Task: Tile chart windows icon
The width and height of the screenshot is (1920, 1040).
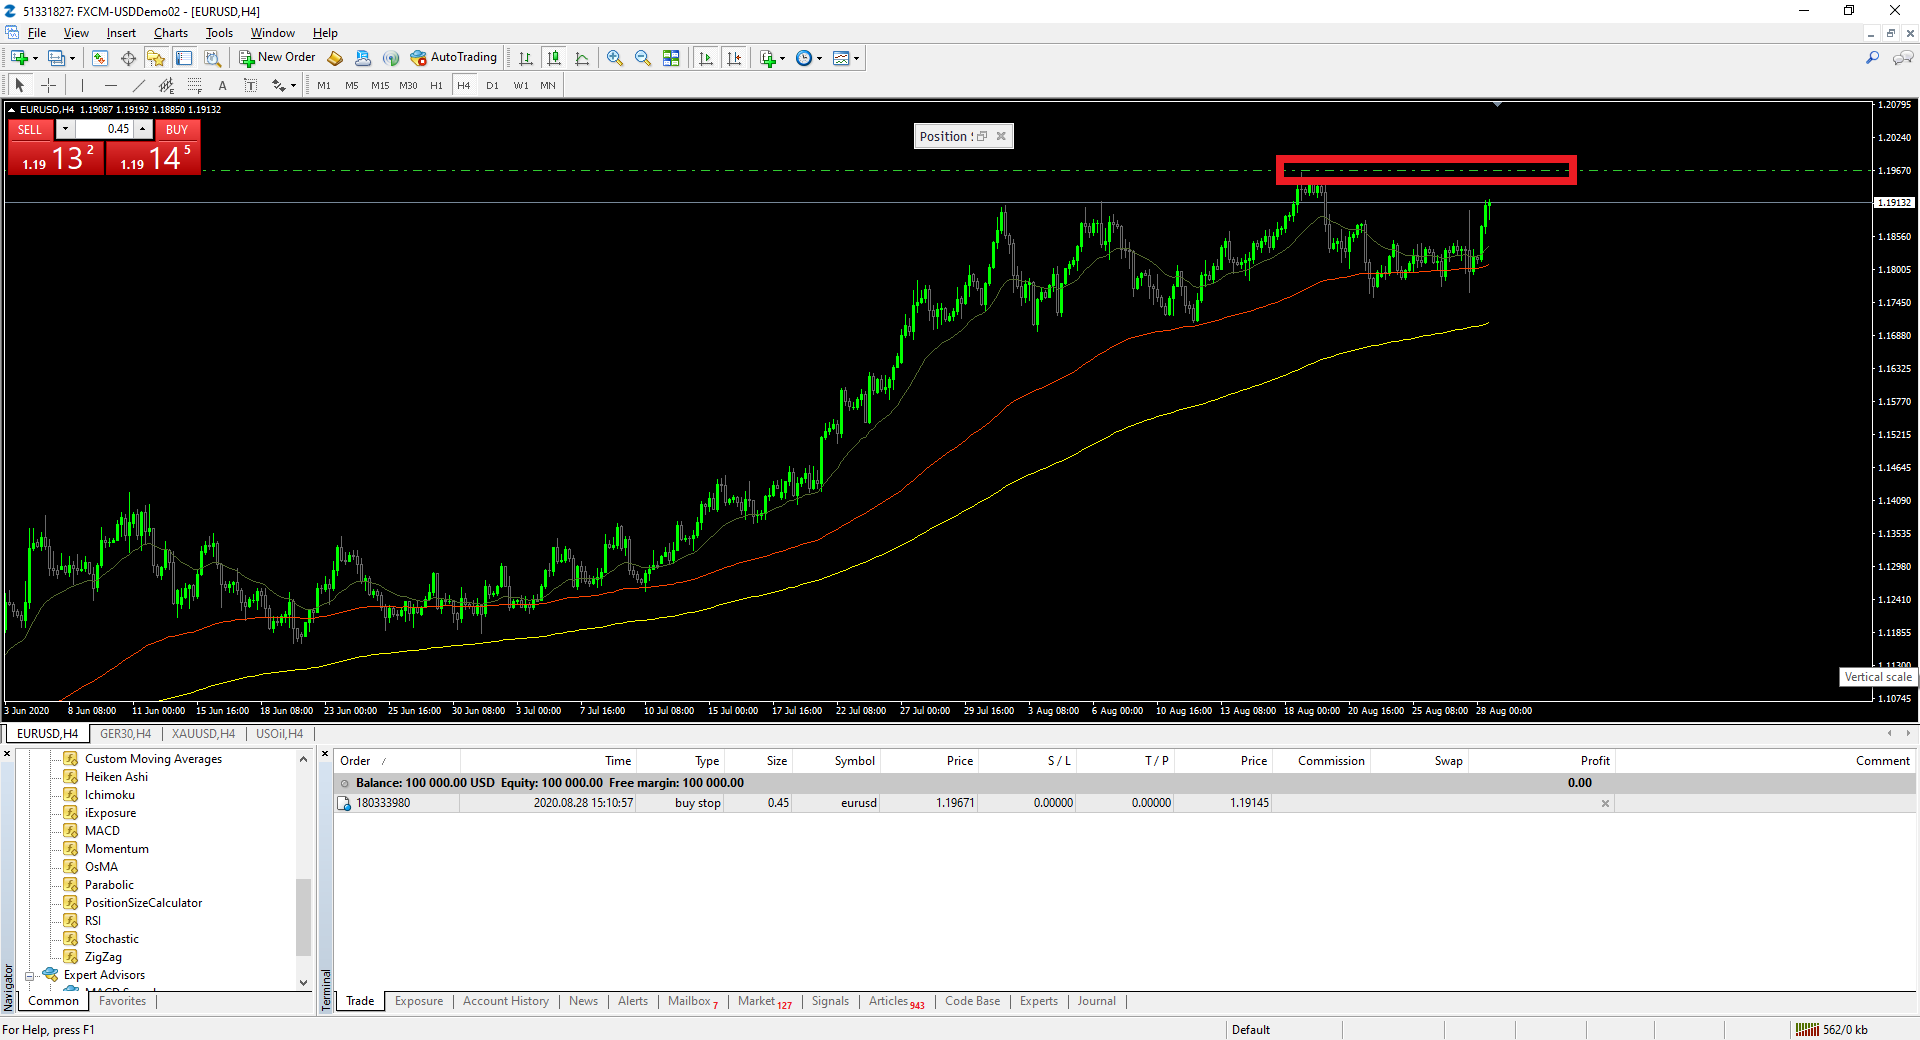Action: click(x=671, y=58)
